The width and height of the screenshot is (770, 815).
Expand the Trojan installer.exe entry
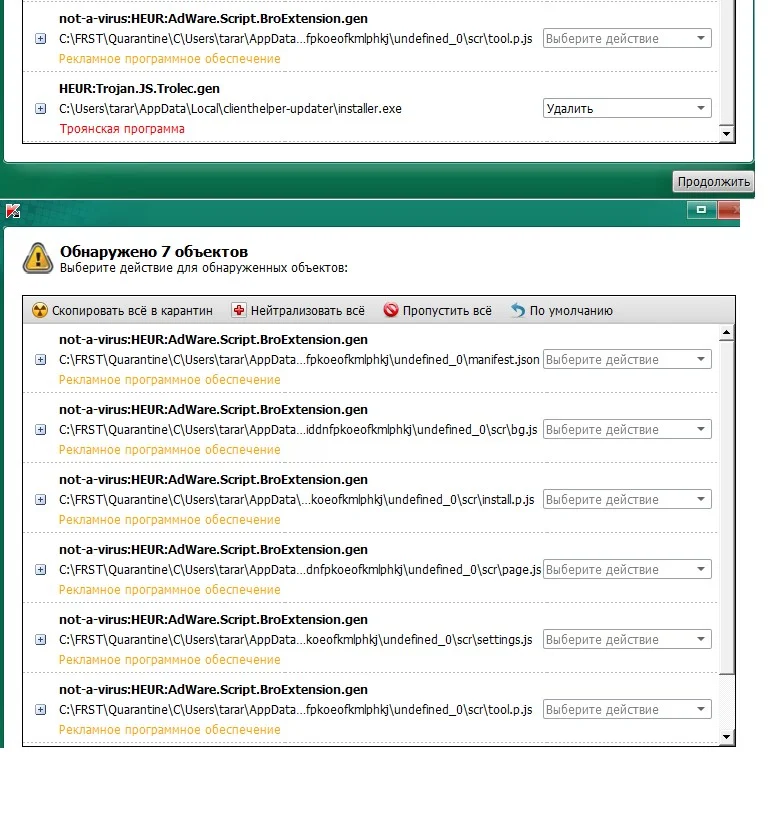pos(40,109)
